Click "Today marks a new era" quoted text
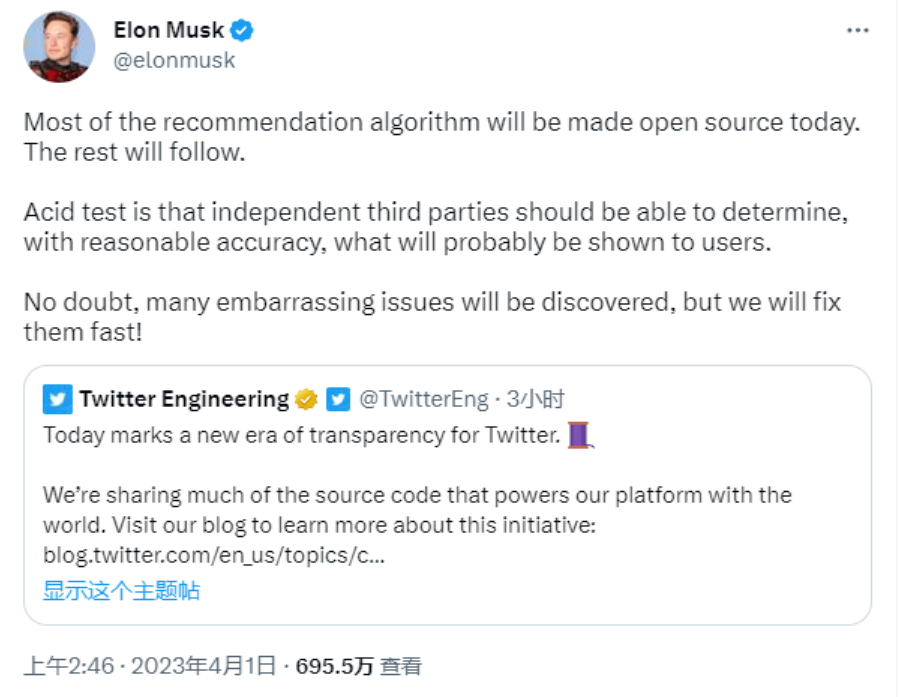This screenshot has width=903, height=697. coord(301,436)
